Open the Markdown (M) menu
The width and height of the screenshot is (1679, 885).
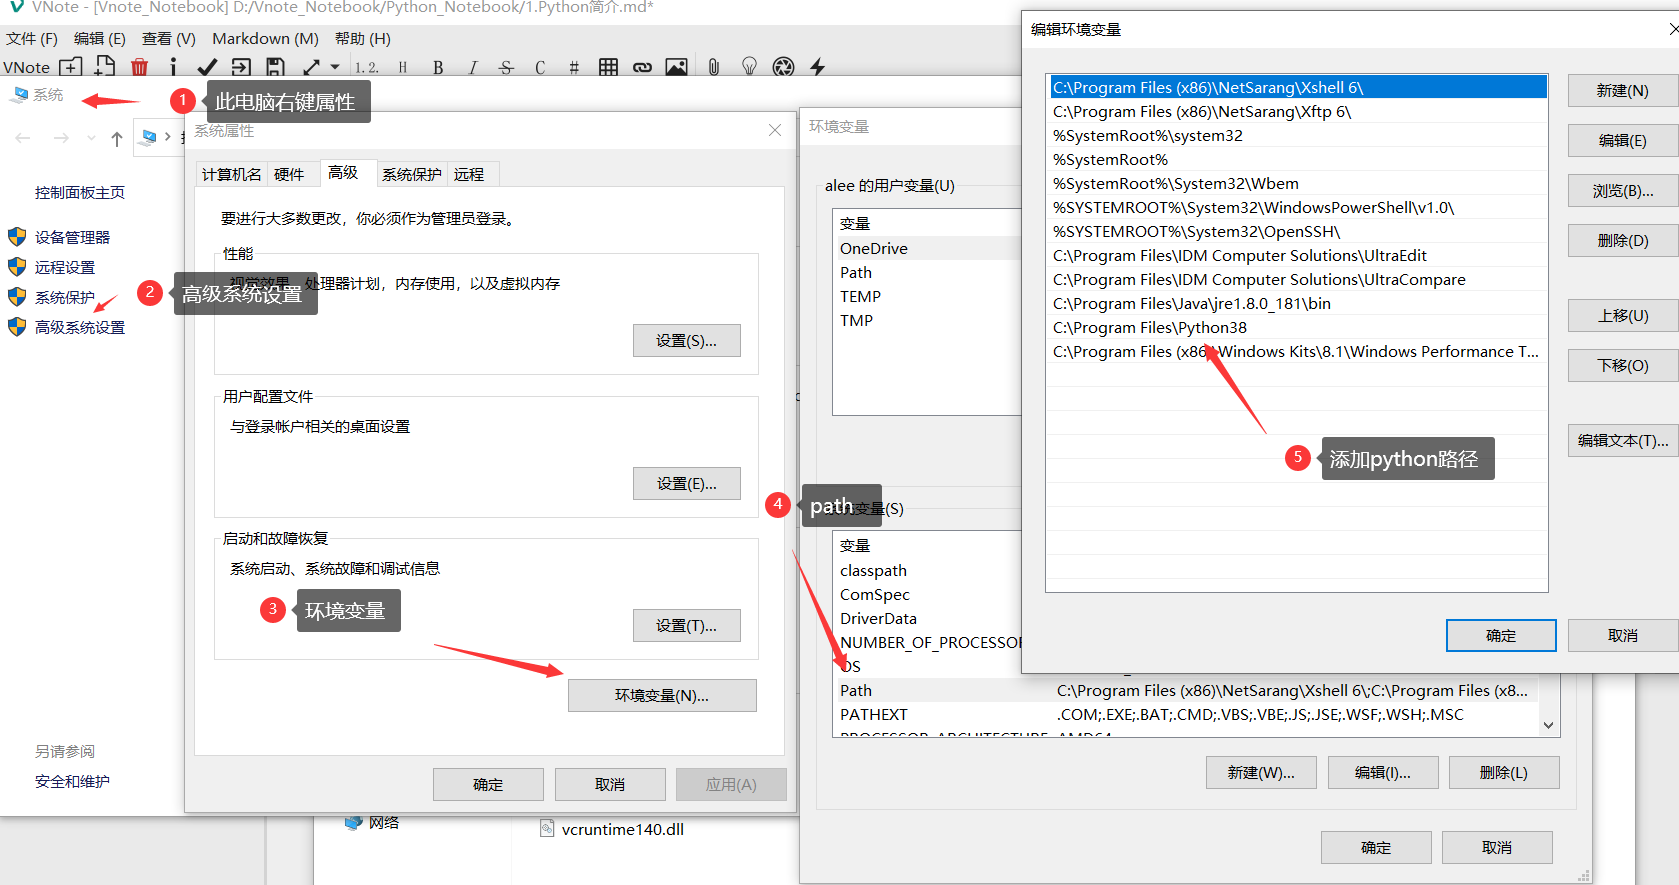(x=265, y=38)
